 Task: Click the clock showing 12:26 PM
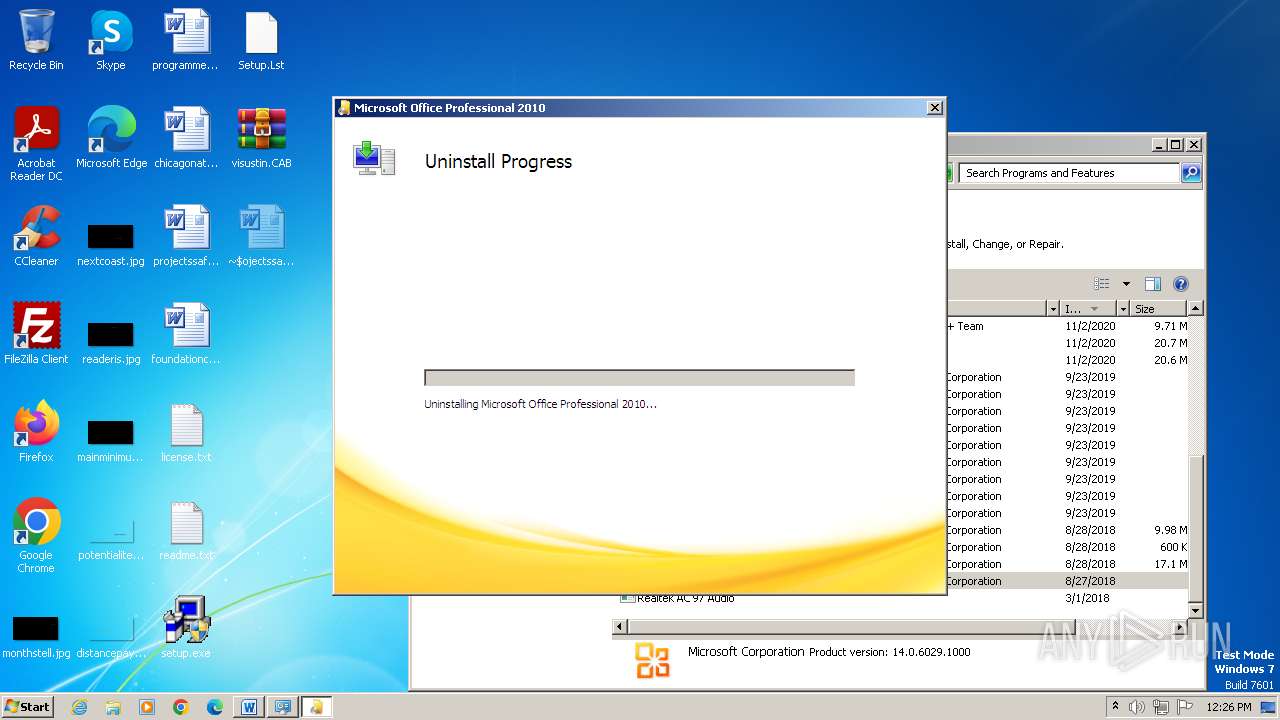[x=1229, y=707]
